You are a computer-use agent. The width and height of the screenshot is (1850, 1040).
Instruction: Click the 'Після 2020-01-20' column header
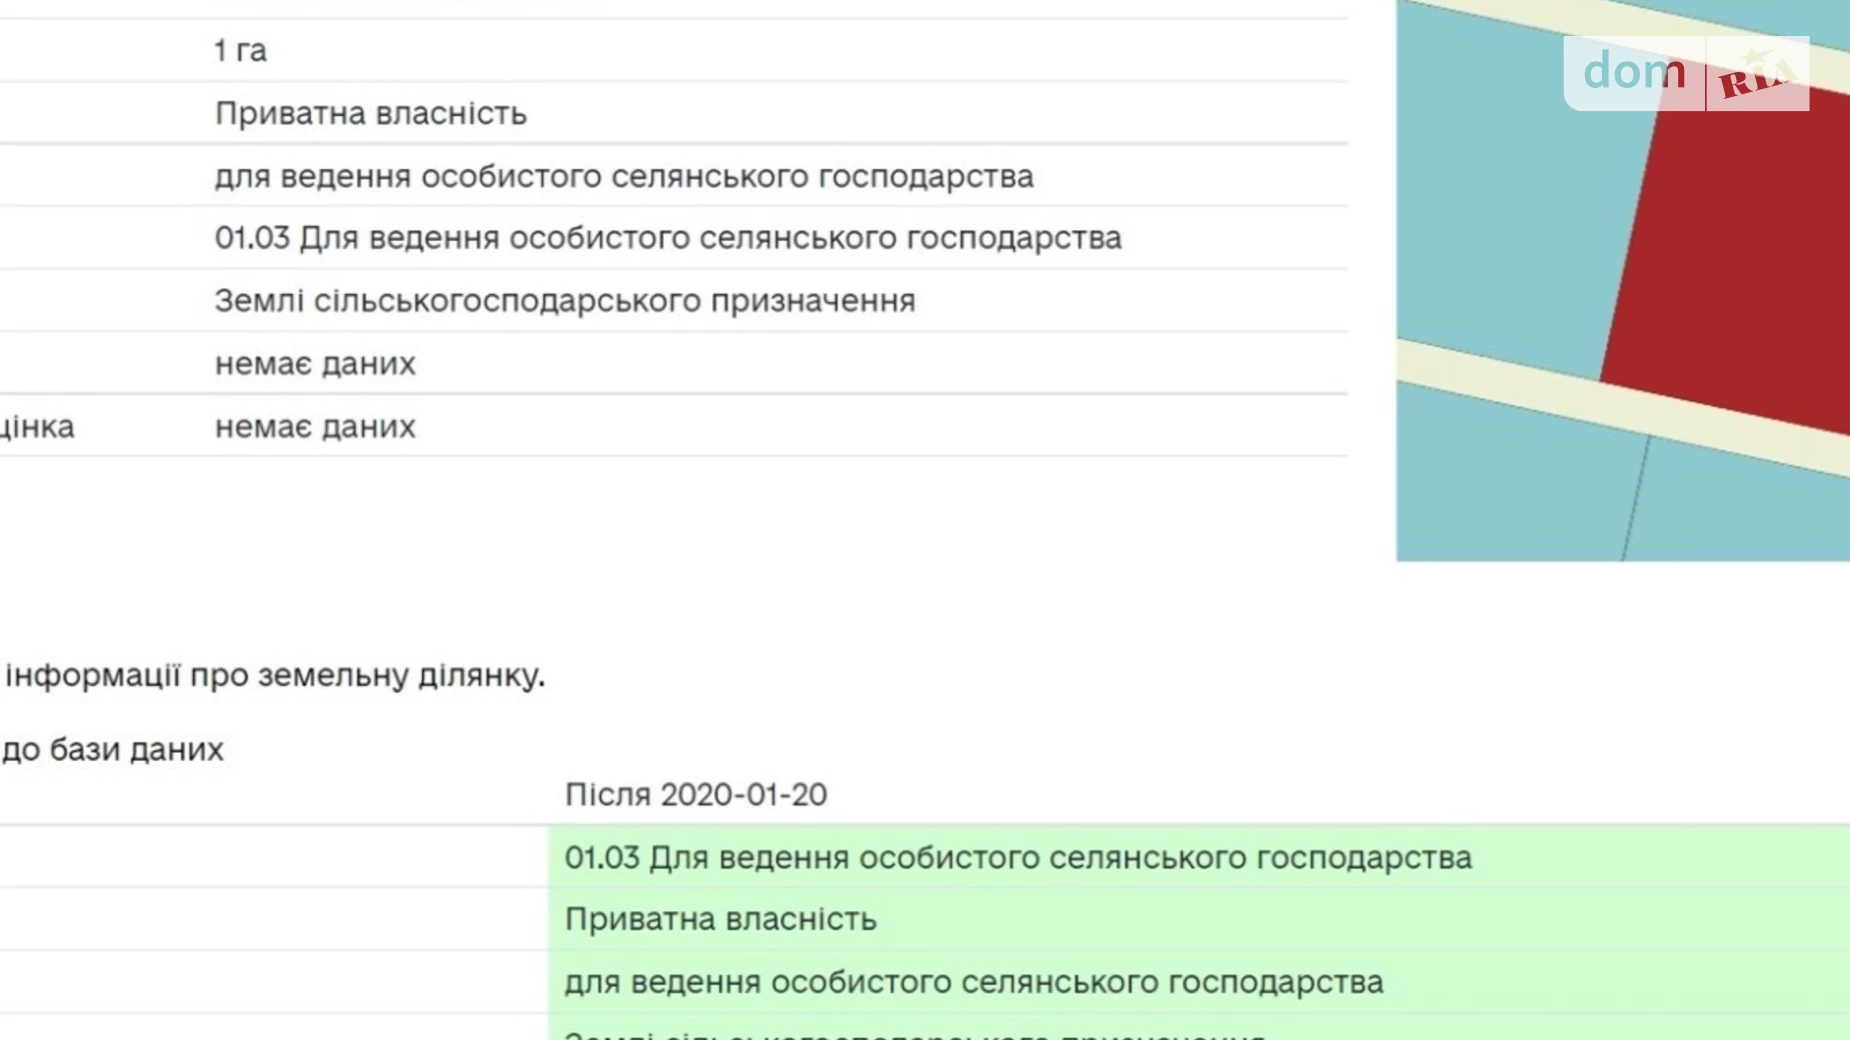(696, 795)
